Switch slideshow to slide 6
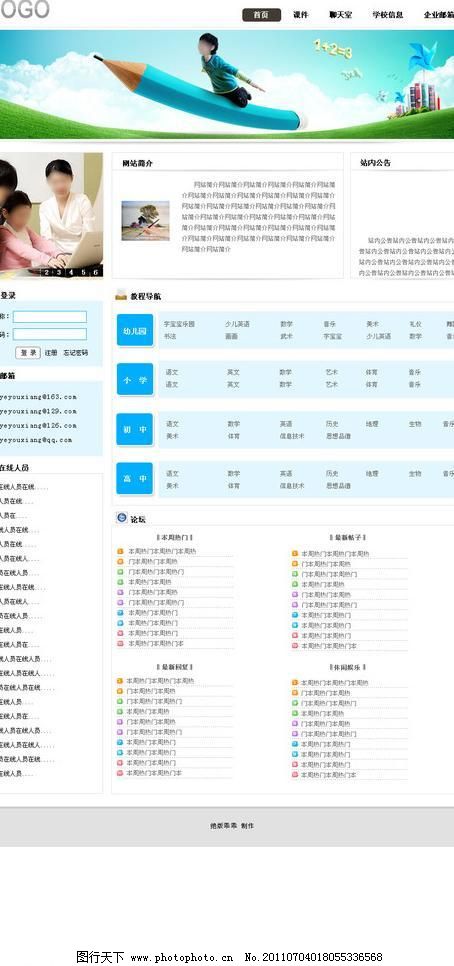The height and width of the screenshot is (966, 454). pos(95,272)
